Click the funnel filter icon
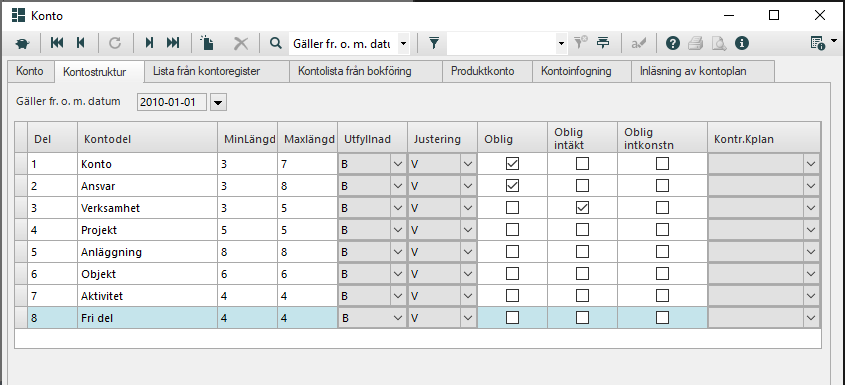This screenshot has height=385, width=845. tap(434, 44)
